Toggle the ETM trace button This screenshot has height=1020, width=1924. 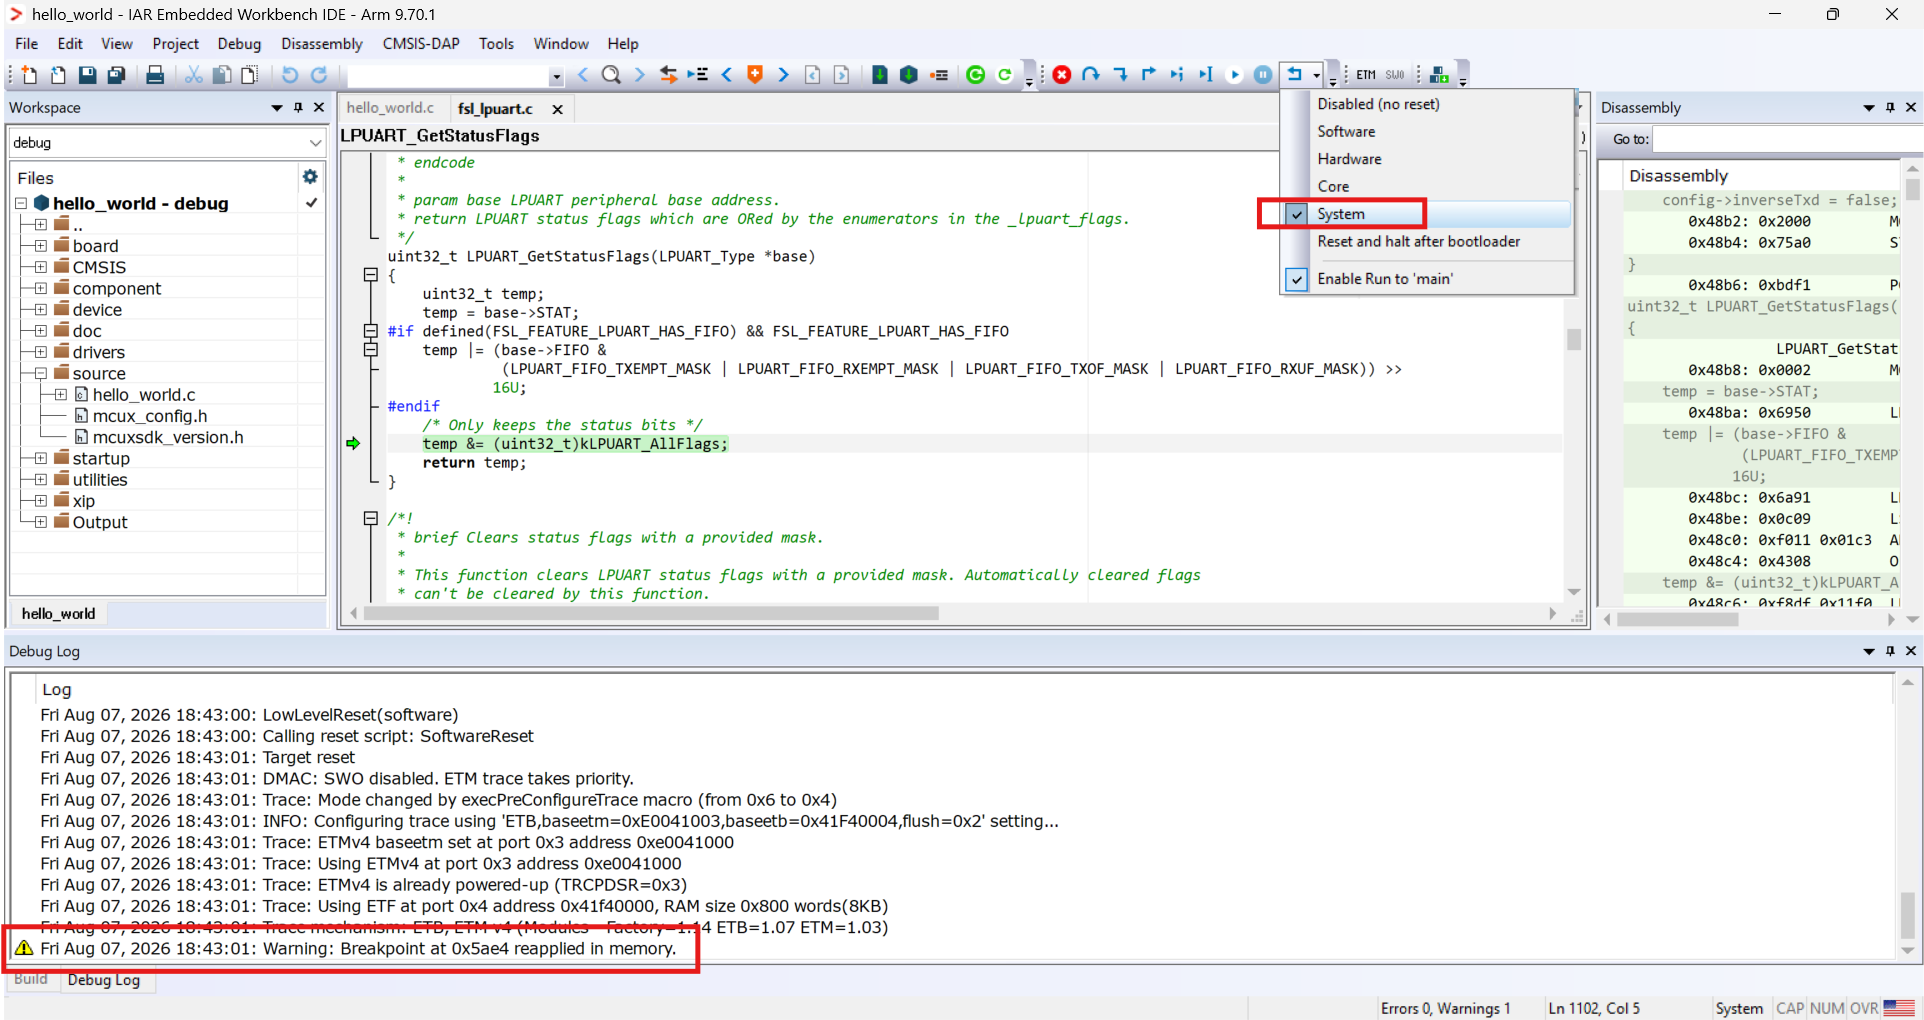click(1366, 75)
